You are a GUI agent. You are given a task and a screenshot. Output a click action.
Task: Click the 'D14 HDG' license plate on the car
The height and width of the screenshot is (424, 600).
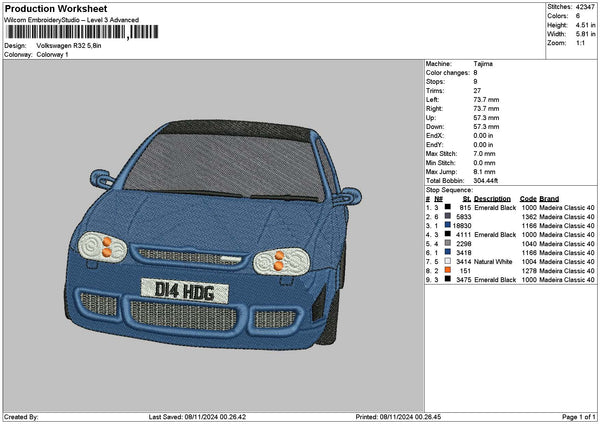(x=185, y=292)
